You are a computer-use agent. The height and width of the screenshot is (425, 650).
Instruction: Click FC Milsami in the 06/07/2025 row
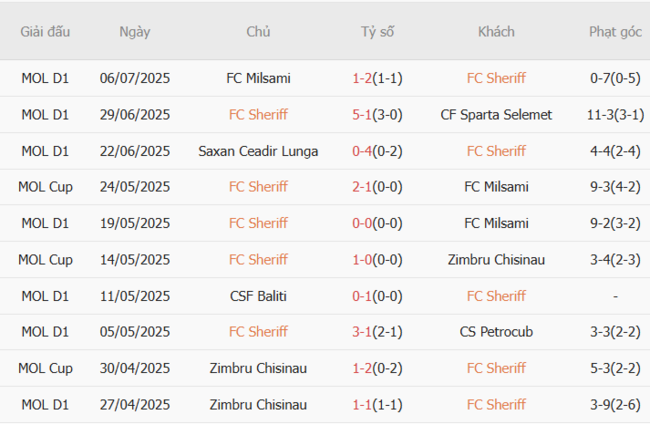(258, 78)
